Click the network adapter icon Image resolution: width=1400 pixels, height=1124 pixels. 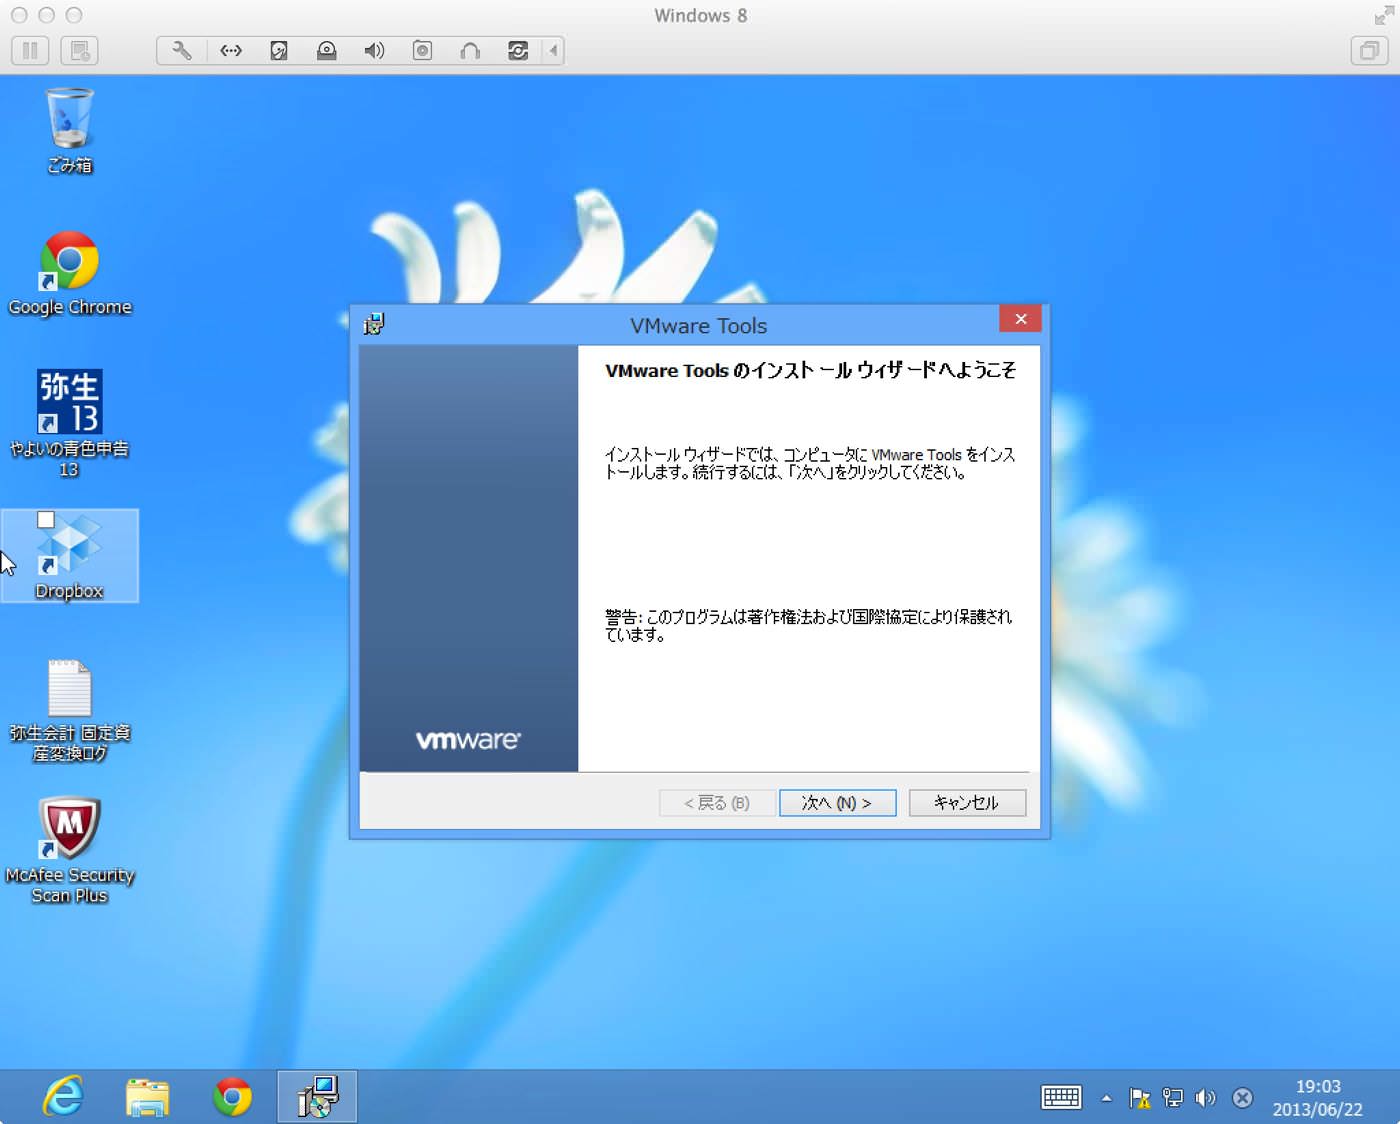[x=231, y=50]
